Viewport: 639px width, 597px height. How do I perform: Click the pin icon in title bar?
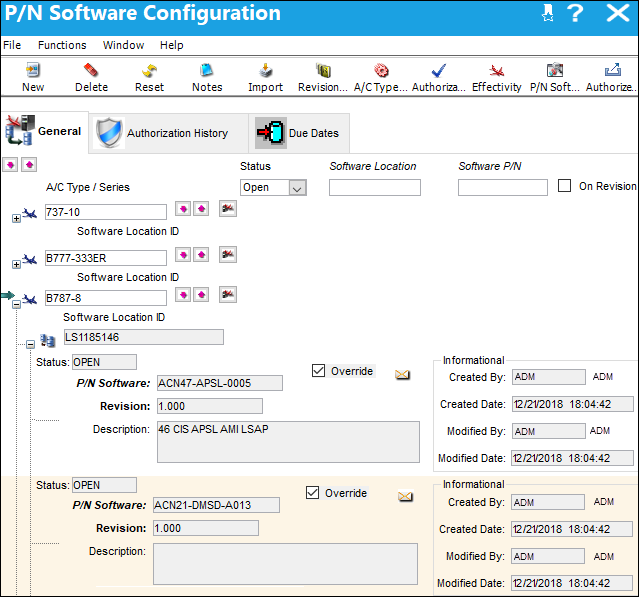[548, 13]
